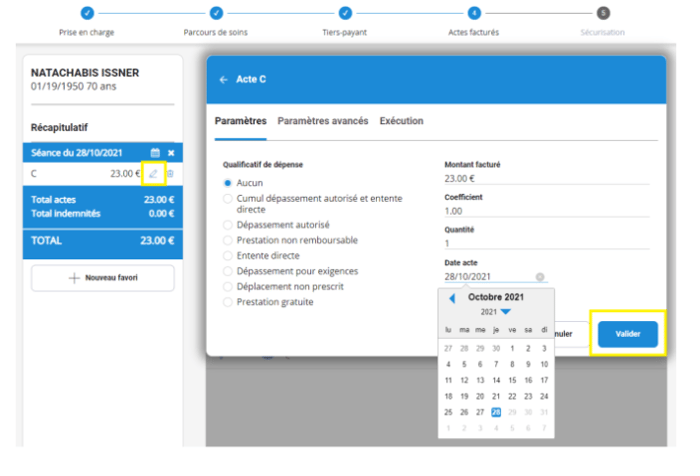
Task: Switch to the Exécution tab
Action: tap(401, 121)
